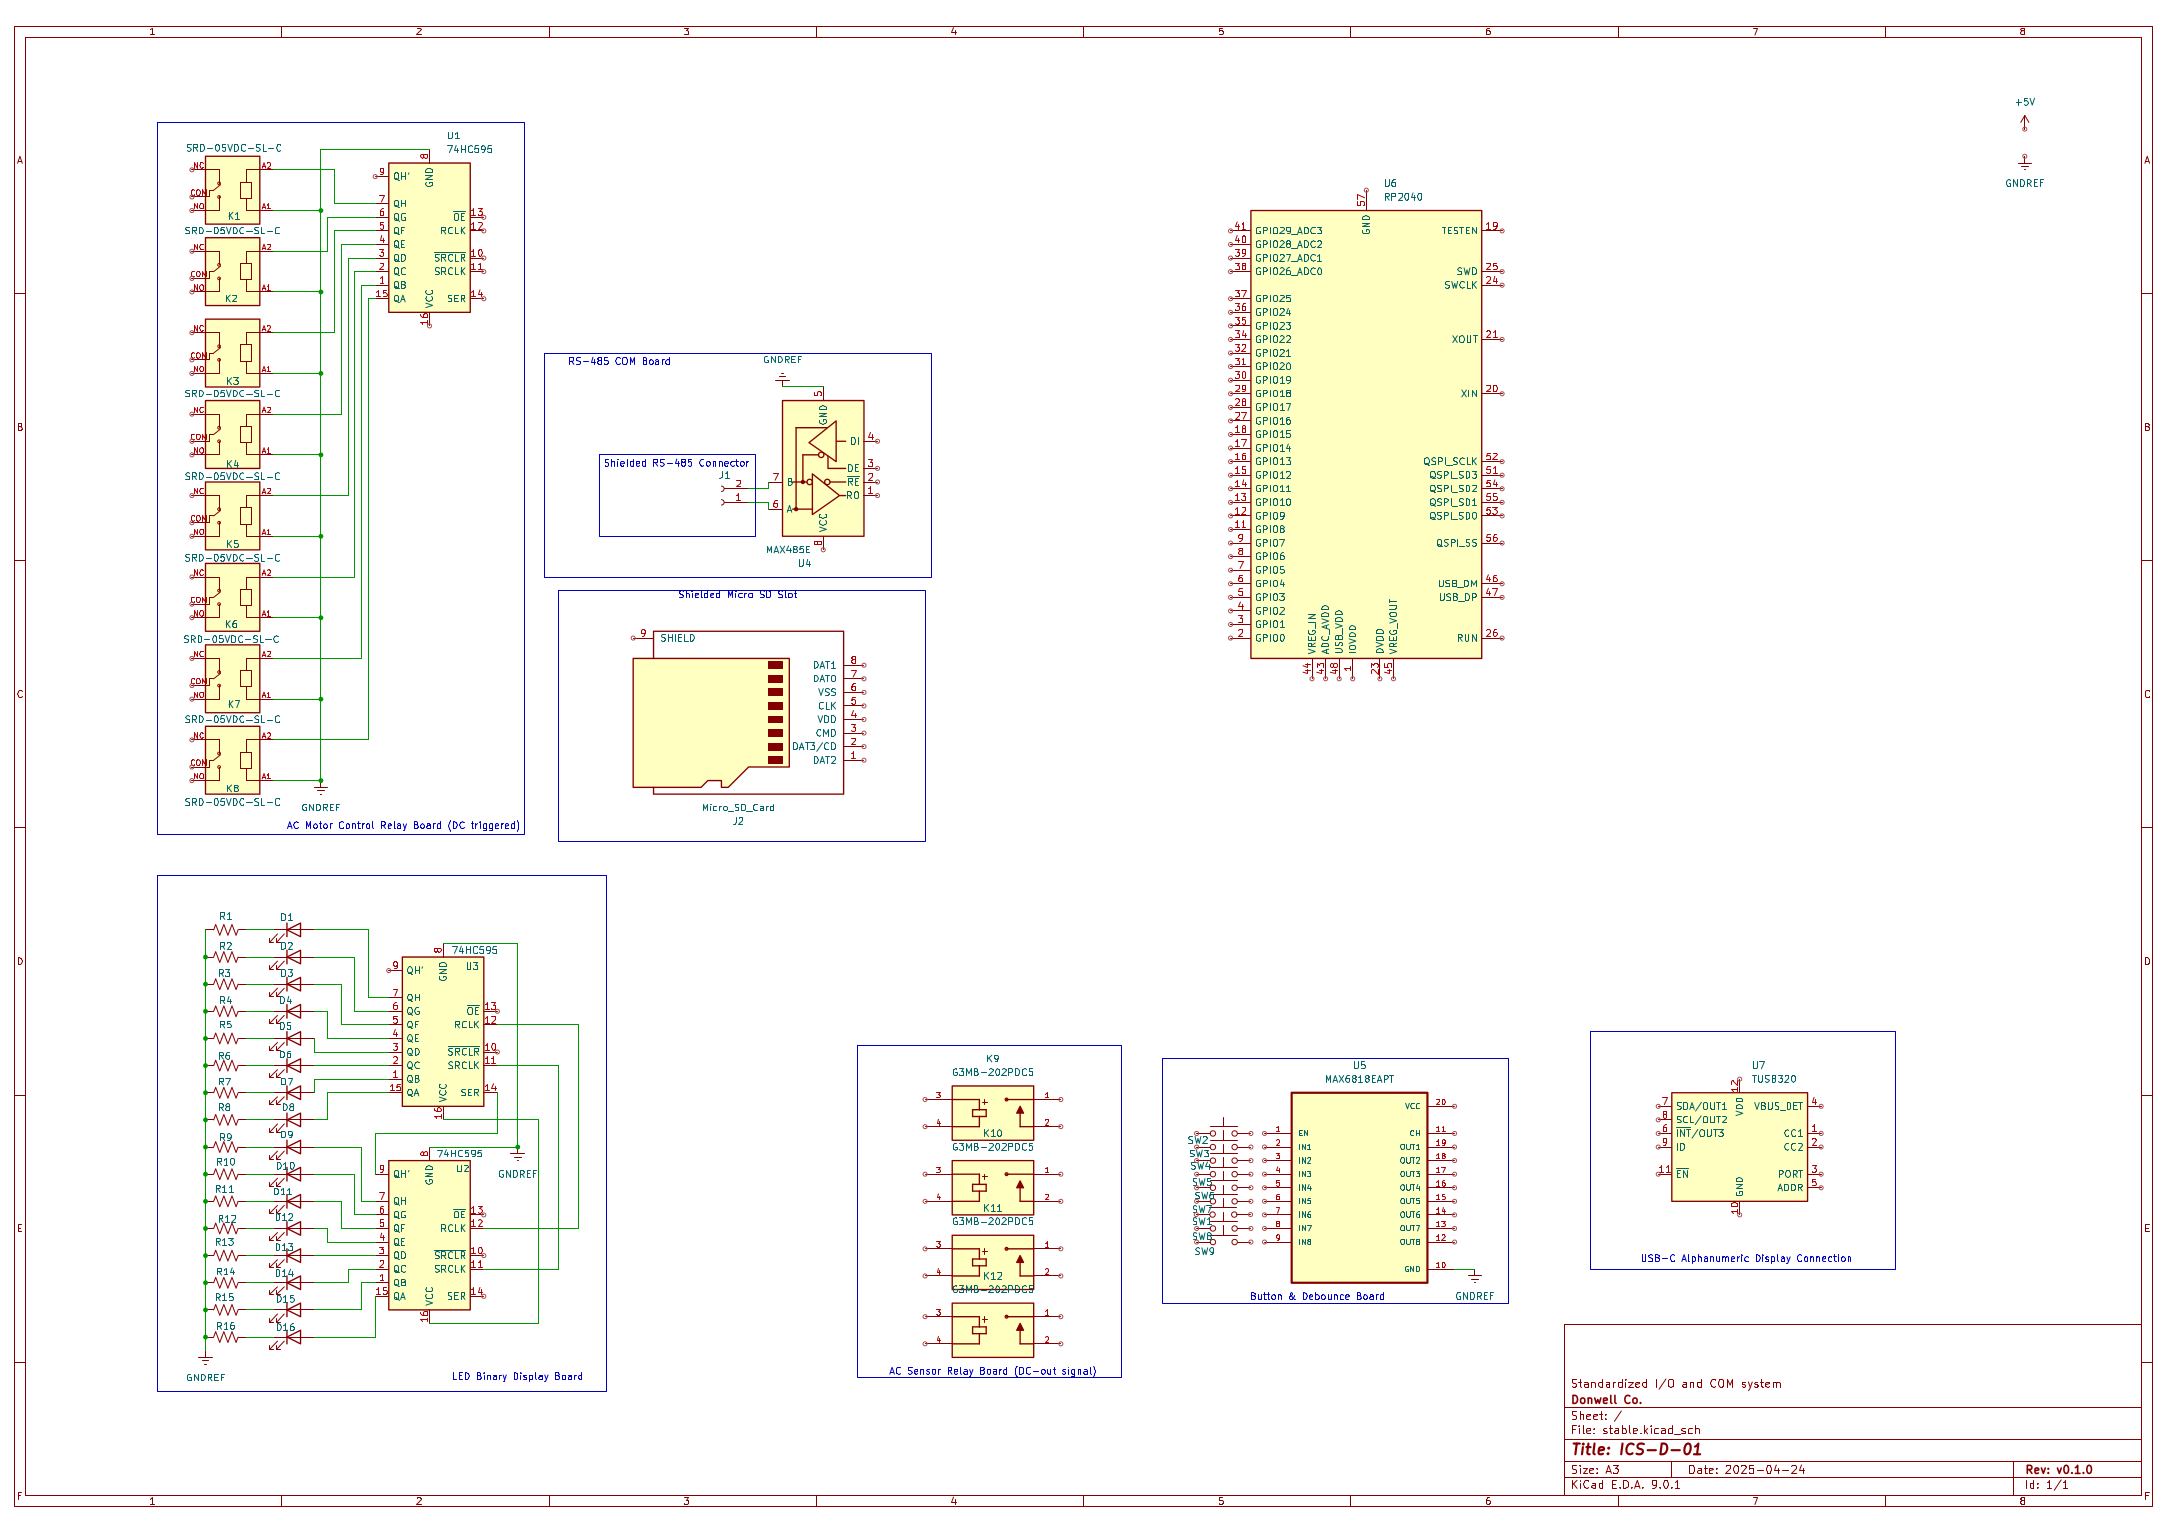Click the 'RS-485 COM Board' label
The image size is (2169, 1531).
pyautogui.click(x=619, y=362)
